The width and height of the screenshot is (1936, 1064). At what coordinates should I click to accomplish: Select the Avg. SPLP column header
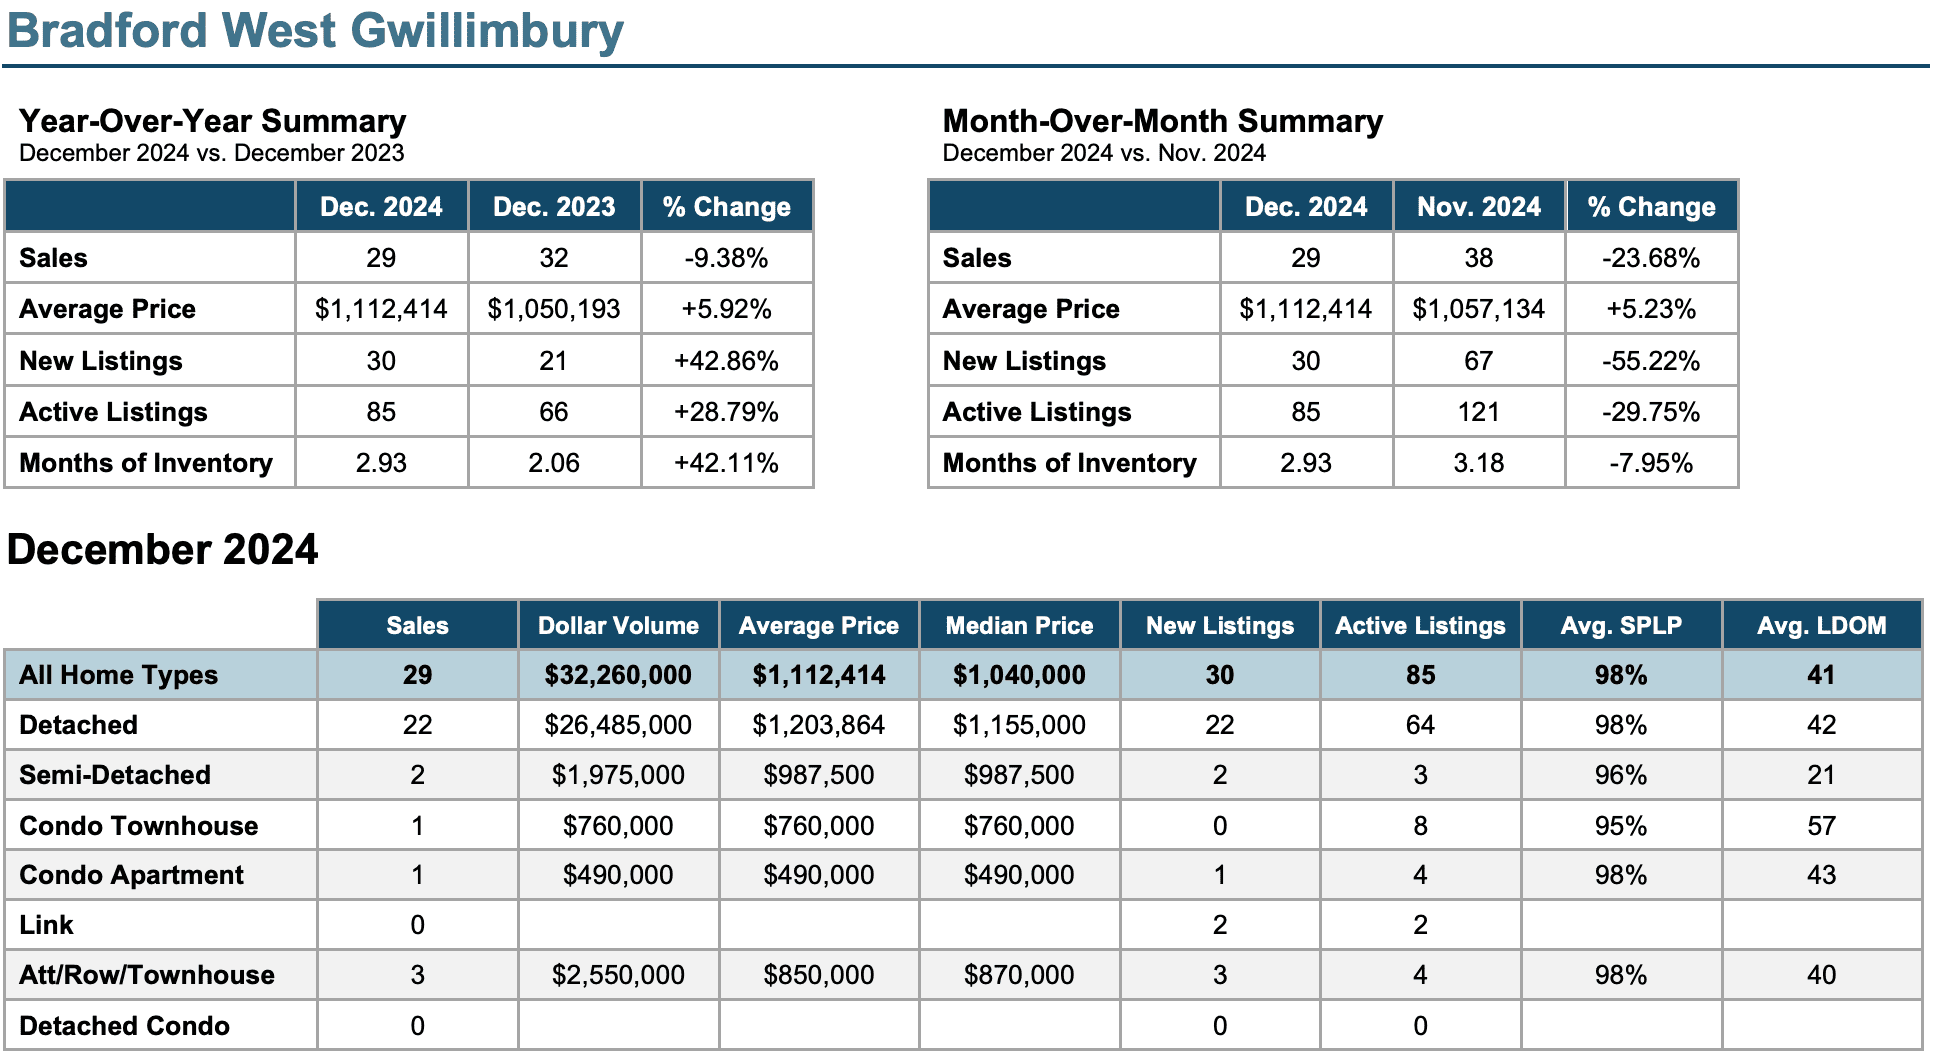point(1620,626)
